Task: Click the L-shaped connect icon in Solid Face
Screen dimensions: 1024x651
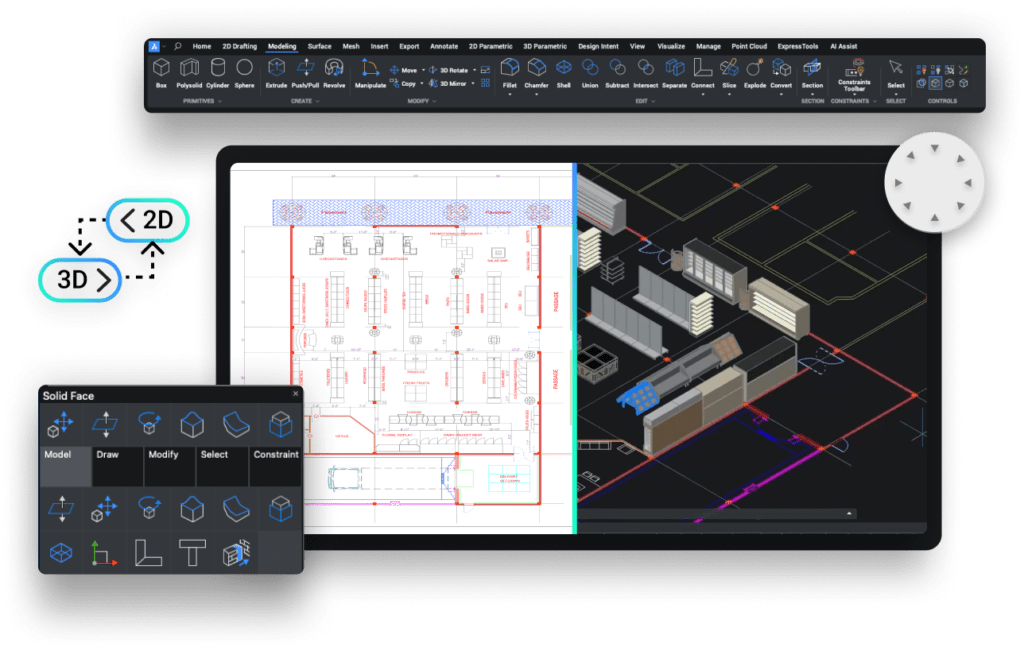Action: point(148,553)
